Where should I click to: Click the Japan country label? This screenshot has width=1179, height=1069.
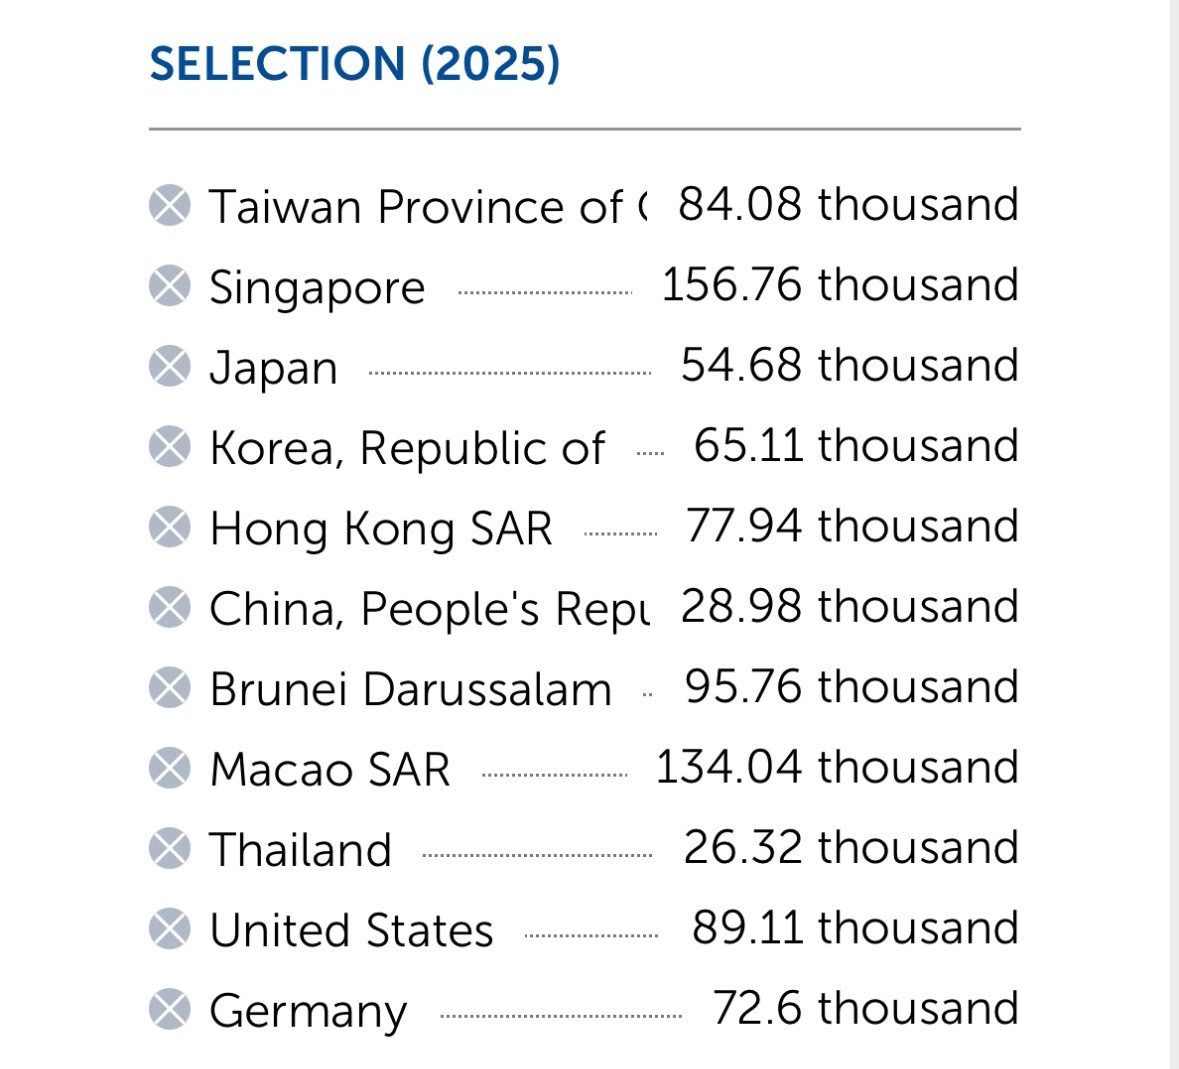[273, 369]
